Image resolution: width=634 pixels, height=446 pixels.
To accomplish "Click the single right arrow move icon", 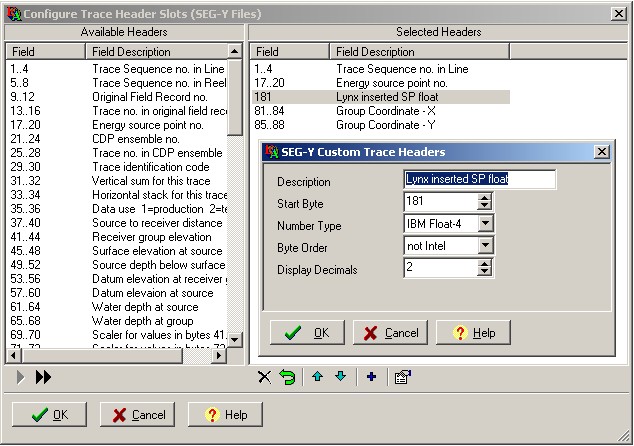I will tap(20, 377).
